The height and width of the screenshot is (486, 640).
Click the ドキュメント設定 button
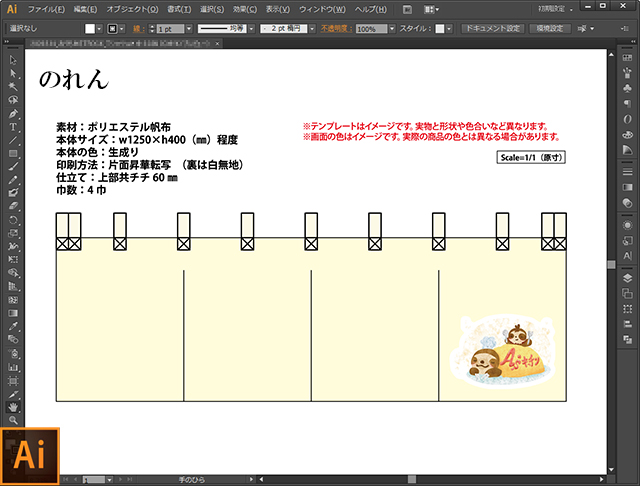(x=493, y=29)
